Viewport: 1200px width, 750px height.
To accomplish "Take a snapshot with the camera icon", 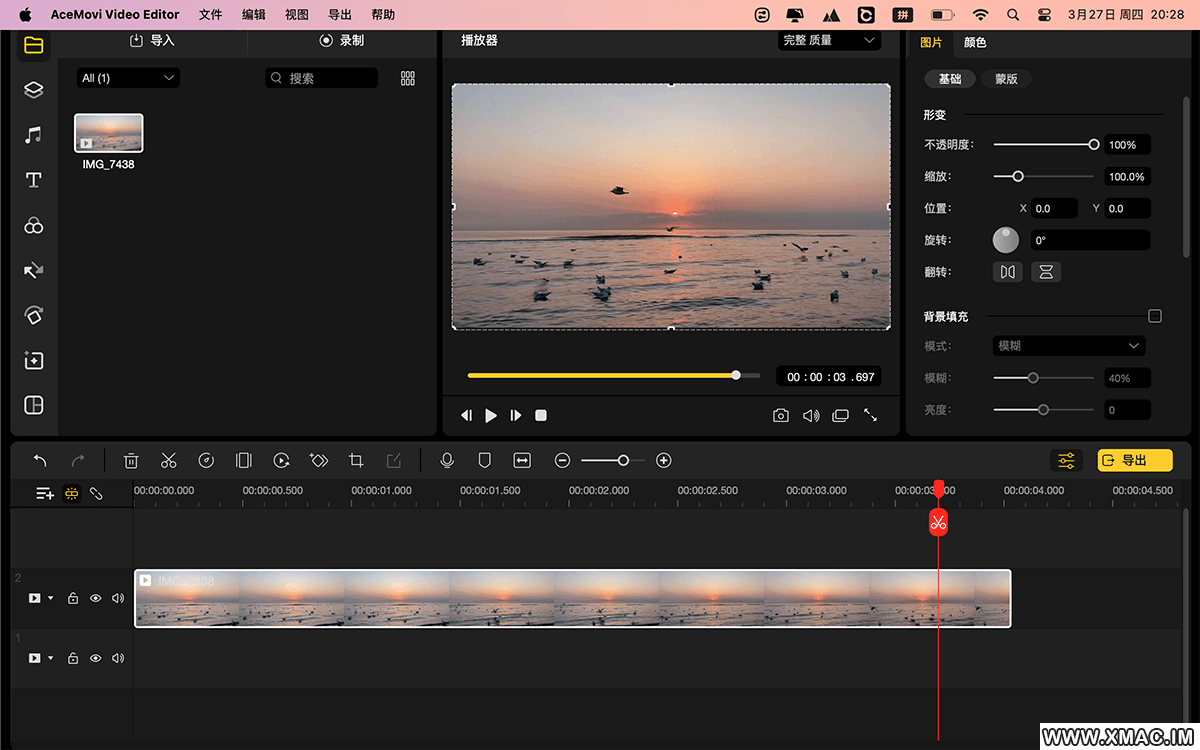I will (x=781, y=415).
